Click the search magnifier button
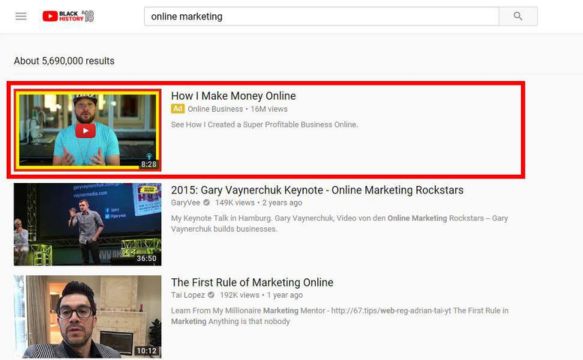Image resolution: width=583 pixels, height=360 pixels. [x=518, y=16]
